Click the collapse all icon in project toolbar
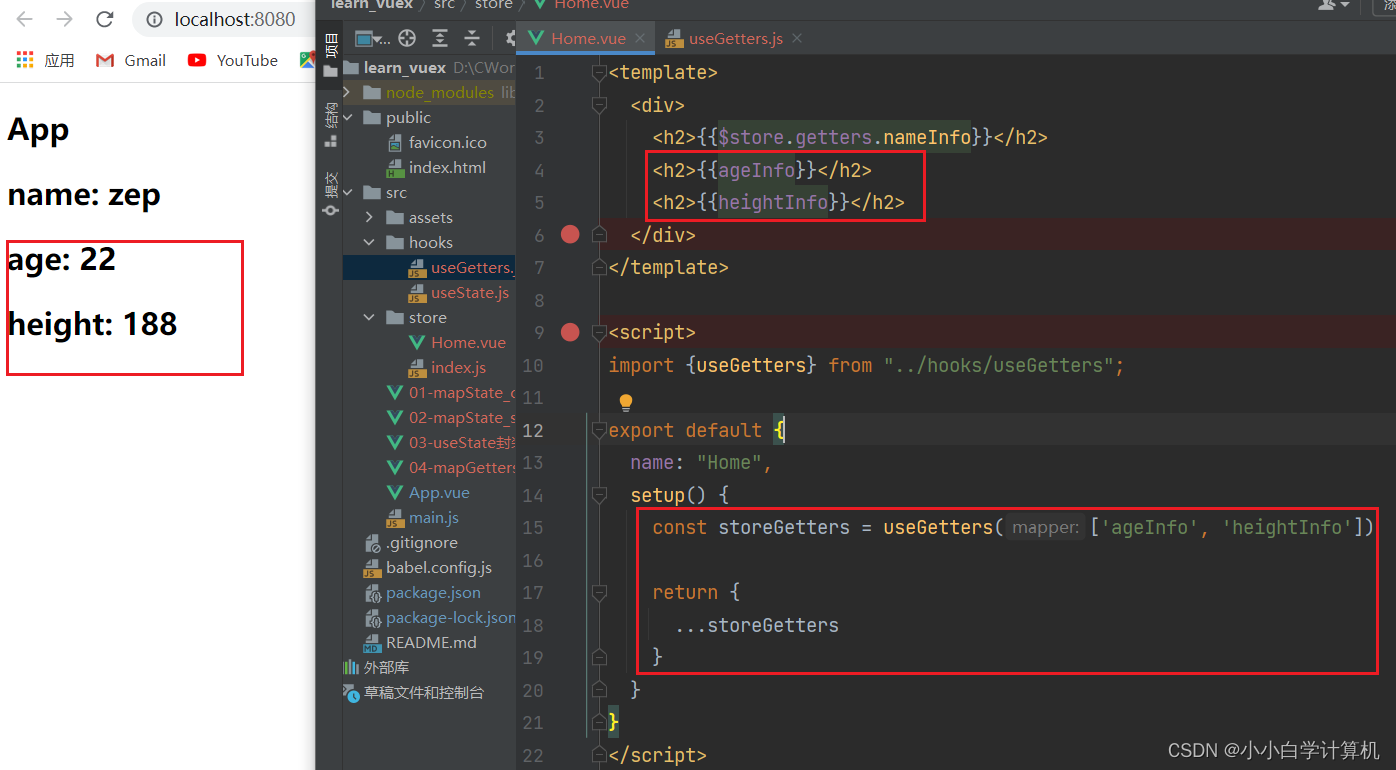Screen dimensions: 1396x770 [472, 39]
